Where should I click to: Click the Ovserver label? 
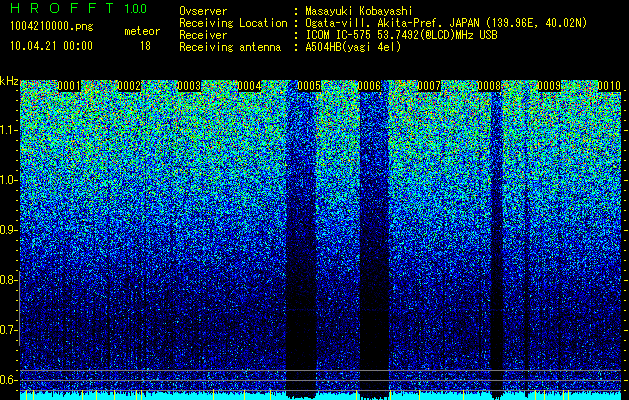tap(203, 11)
